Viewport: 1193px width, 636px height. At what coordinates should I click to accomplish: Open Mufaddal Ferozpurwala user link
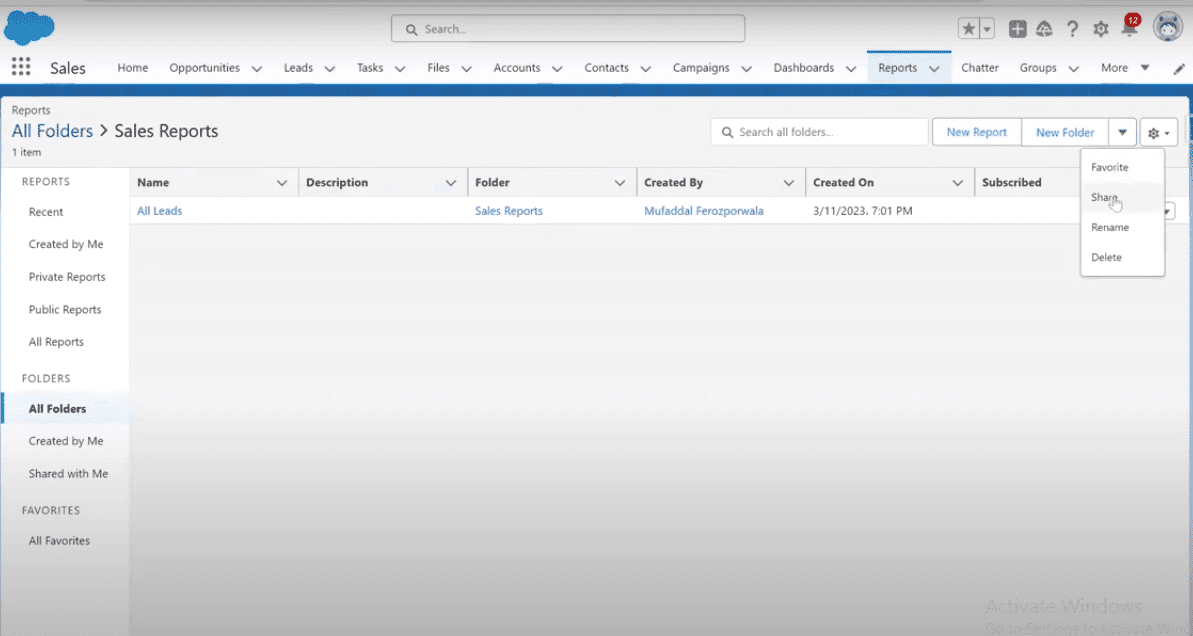point(703,211)
